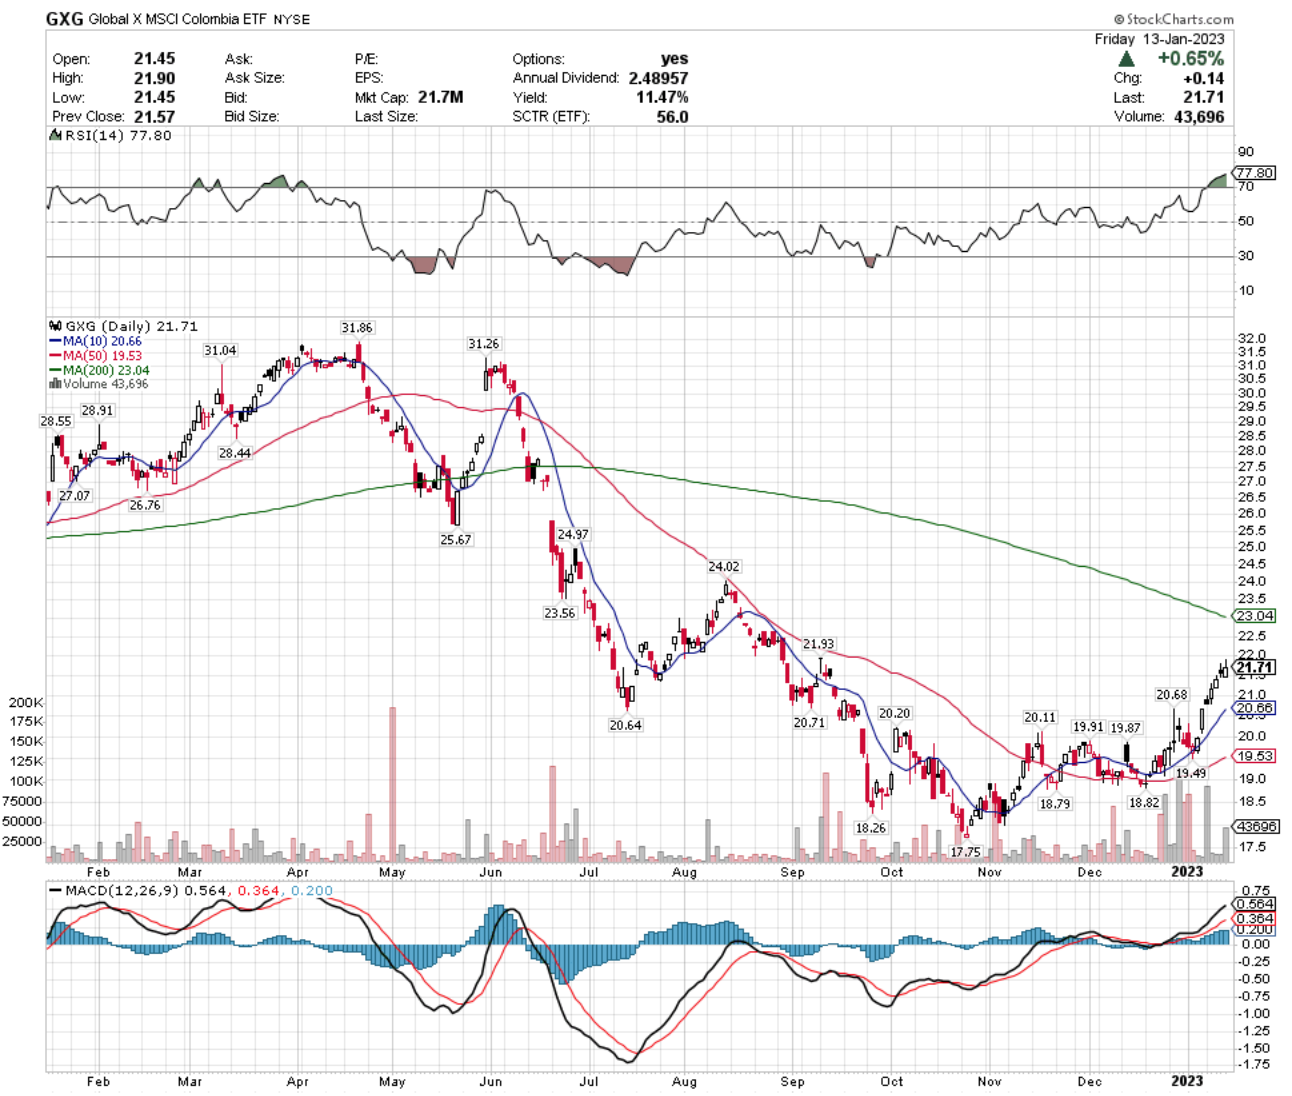Click the 31.26 peak price annotation
Viewport: 1292px width, 1096px height.
[x=483, y=344]
